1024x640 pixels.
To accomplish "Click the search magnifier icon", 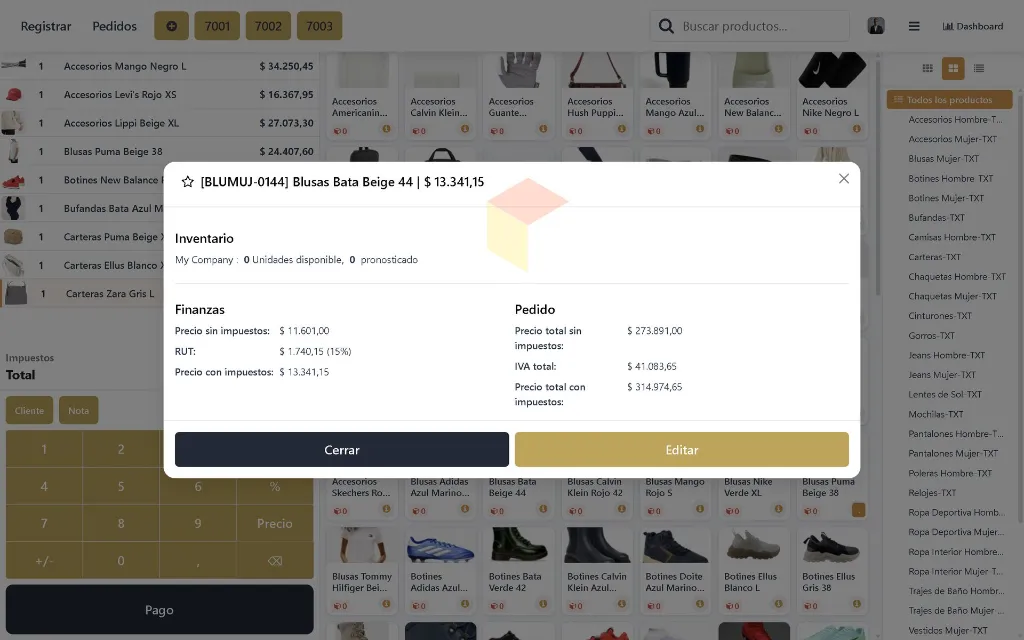I will pos(665,26).
